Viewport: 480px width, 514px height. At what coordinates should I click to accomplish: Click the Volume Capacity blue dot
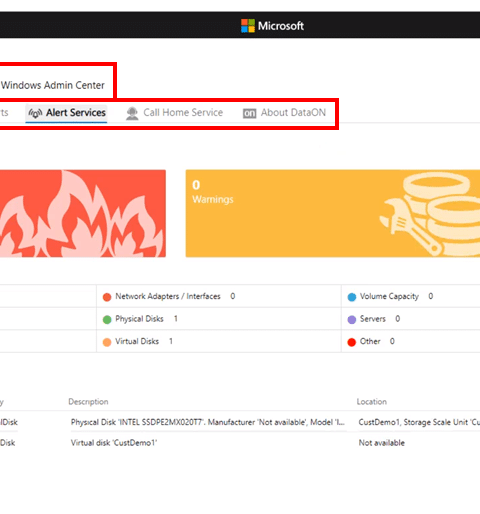click(352, 297)
